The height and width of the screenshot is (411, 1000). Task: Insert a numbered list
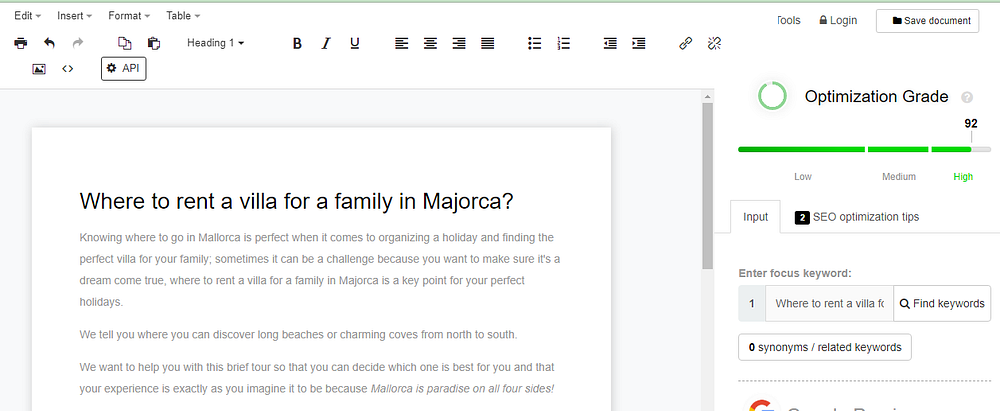(564, 43)
